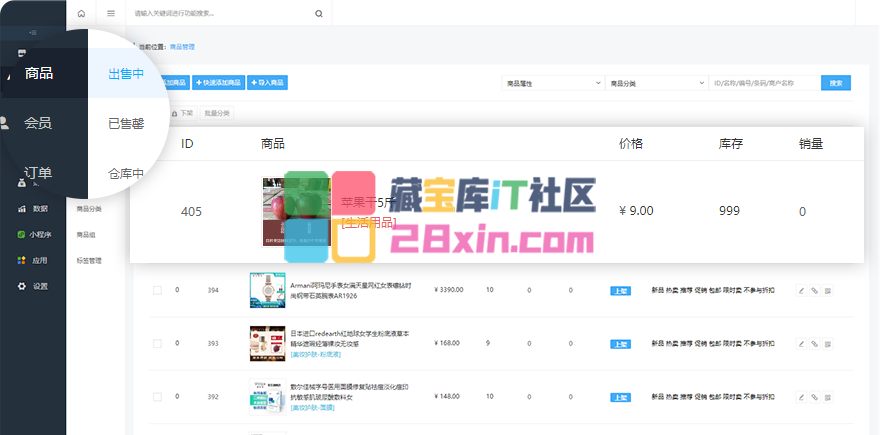Click the blue 搜索 button
880x435 pixels.
(836, 83)
